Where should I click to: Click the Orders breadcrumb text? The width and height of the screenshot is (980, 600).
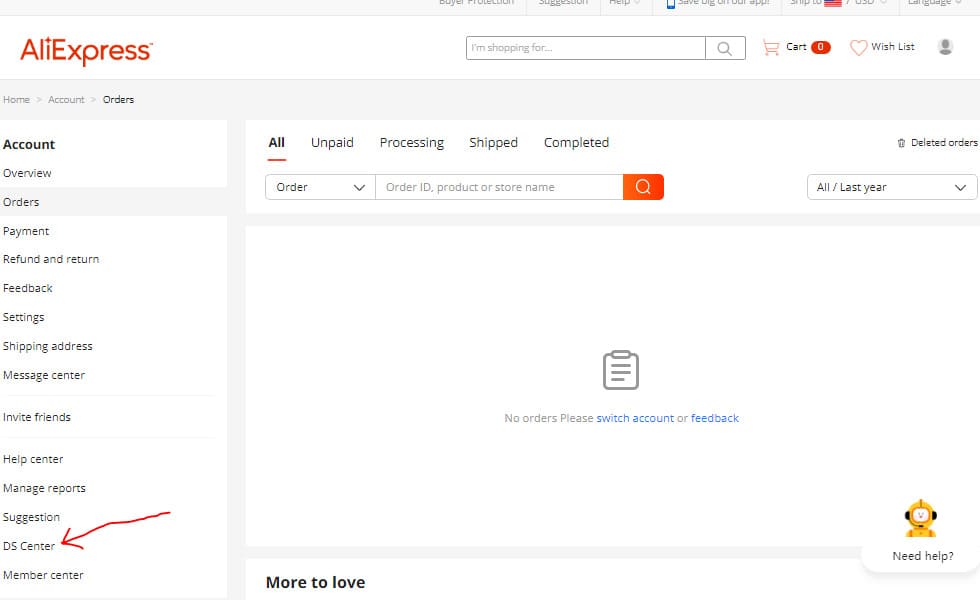tap(118, 99)
